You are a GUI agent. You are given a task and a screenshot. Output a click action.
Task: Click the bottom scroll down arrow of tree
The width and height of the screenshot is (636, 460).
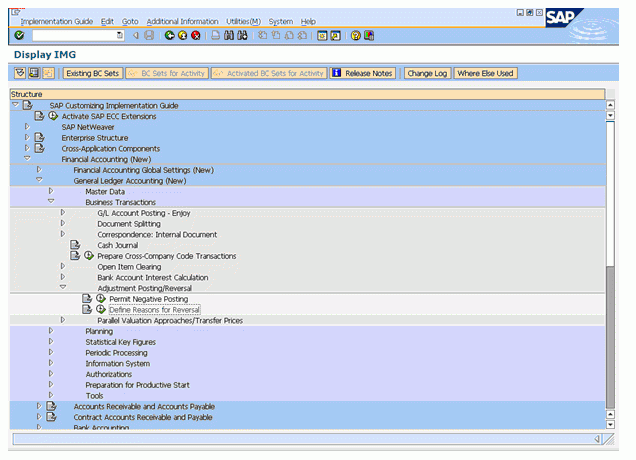pos(610,424)
